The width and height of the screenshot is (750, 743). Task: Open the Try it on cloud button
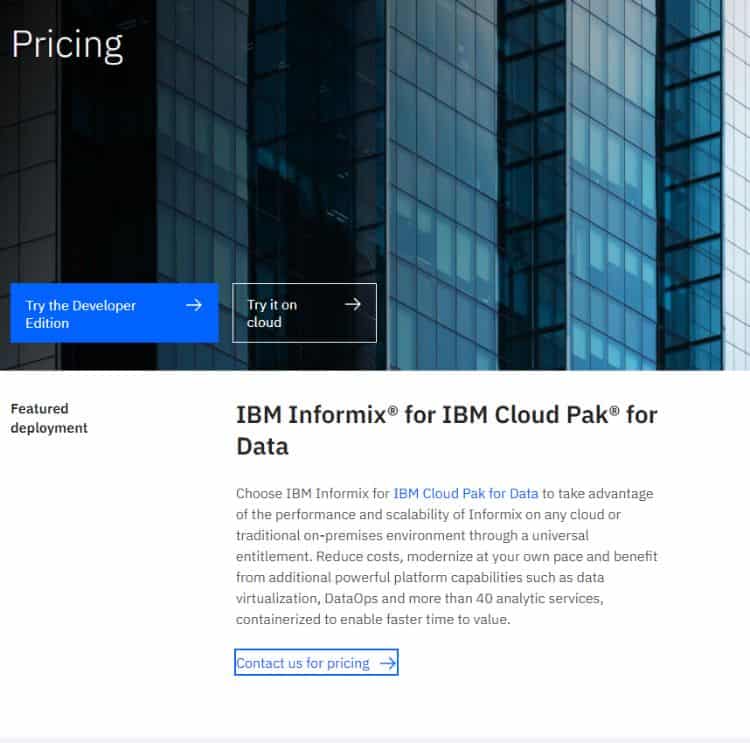point(304,313)
